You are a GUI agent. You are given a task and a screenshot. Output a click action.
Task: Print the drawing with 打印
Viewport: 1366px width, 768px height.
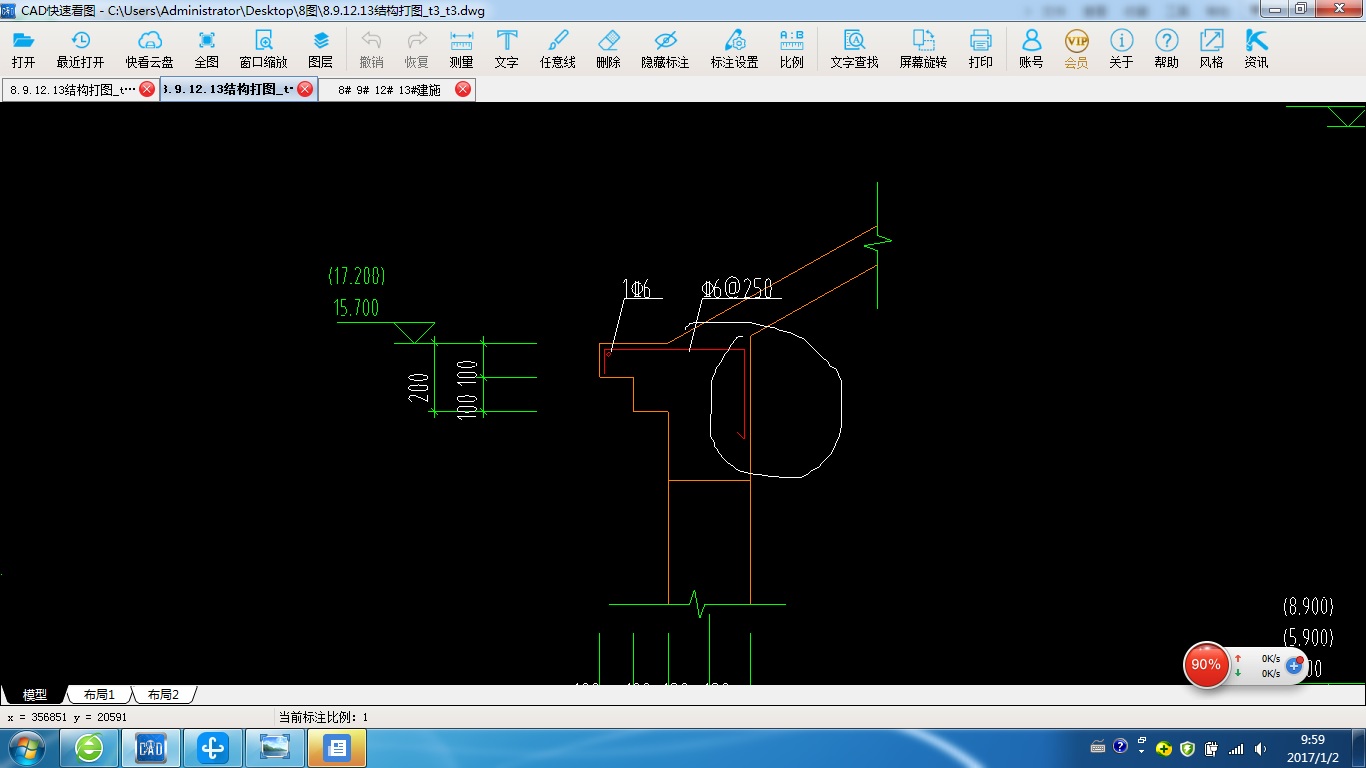[980, 49]
